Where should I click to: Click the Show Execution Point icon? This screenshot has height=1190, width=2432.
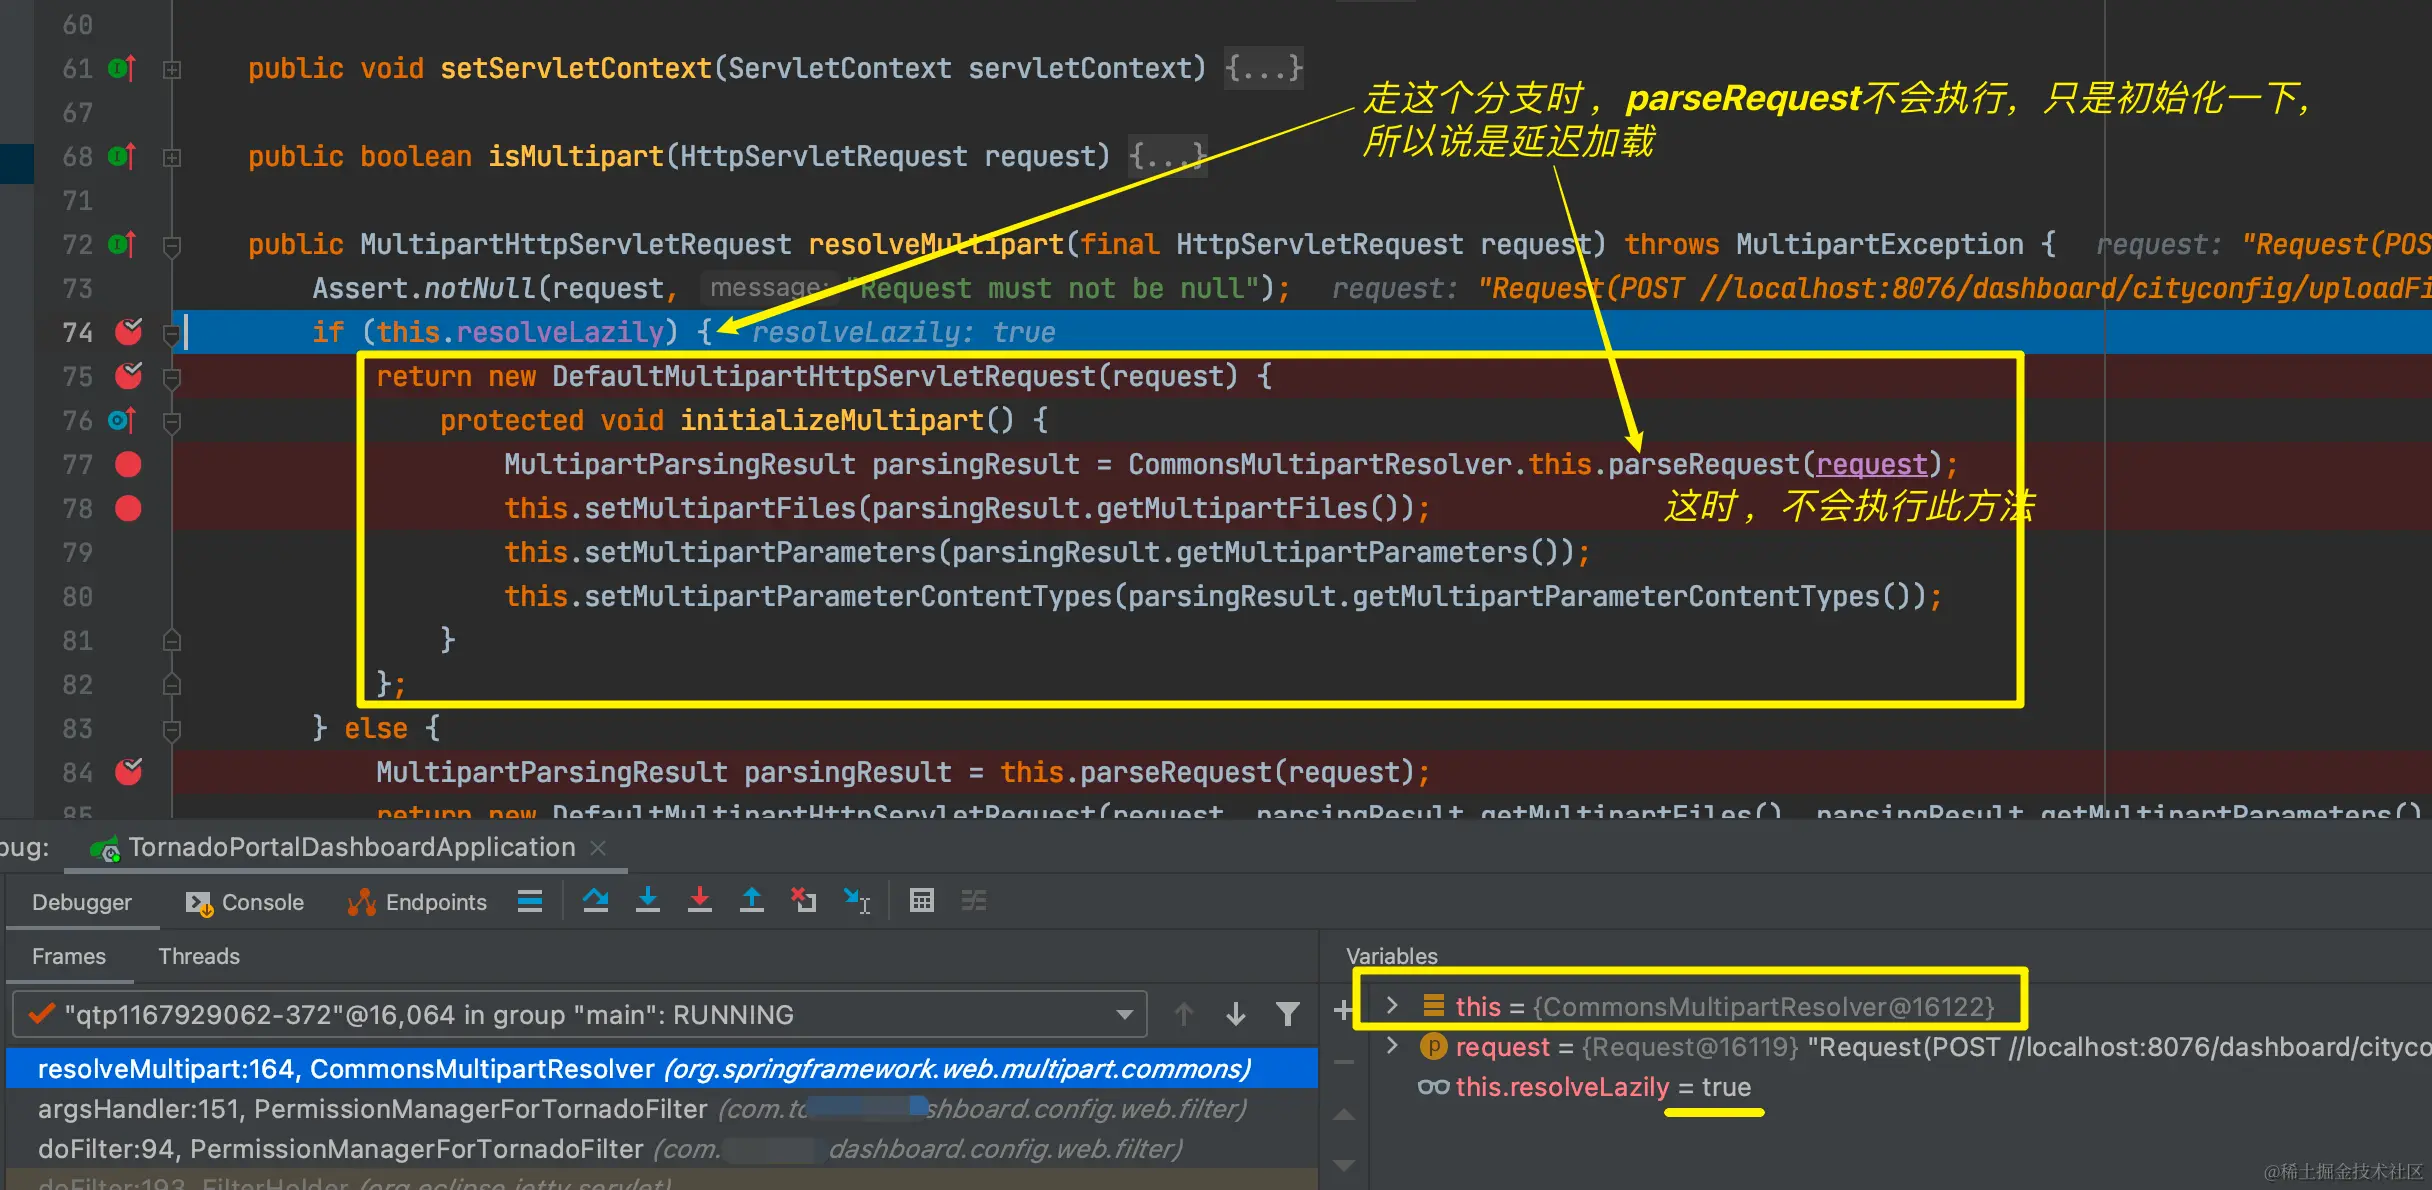(x=530, y=901)
